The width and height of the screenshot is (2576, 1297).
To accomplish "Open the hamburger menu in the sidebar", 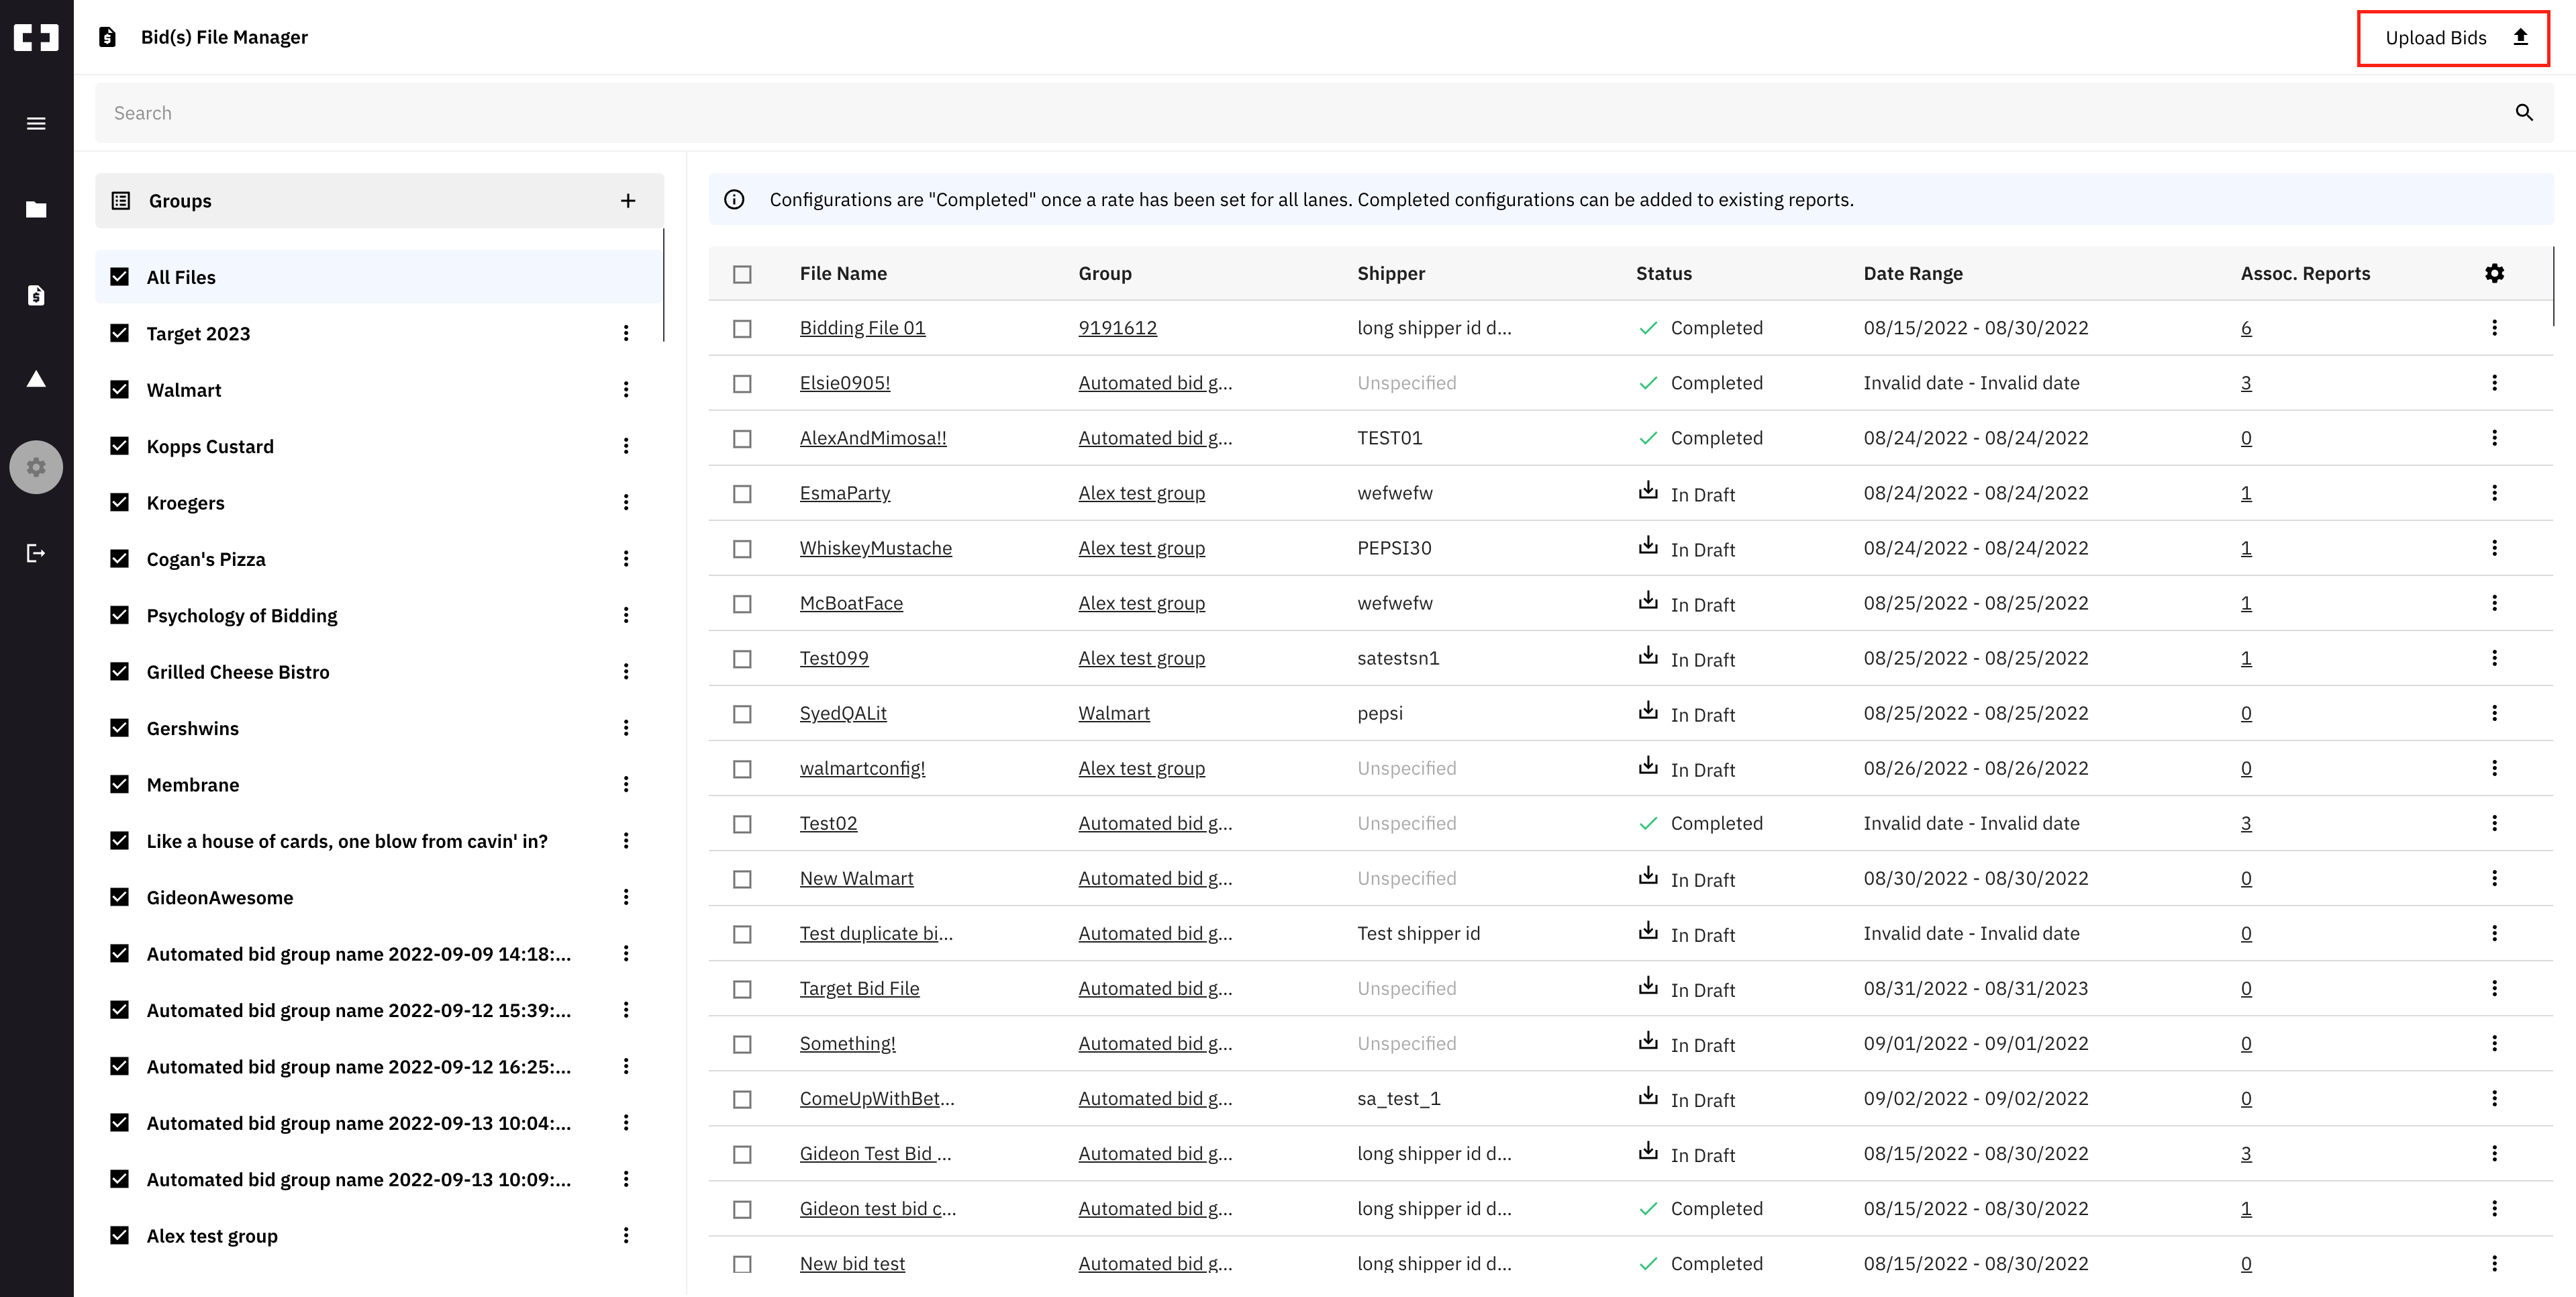I will pos(36,122).
